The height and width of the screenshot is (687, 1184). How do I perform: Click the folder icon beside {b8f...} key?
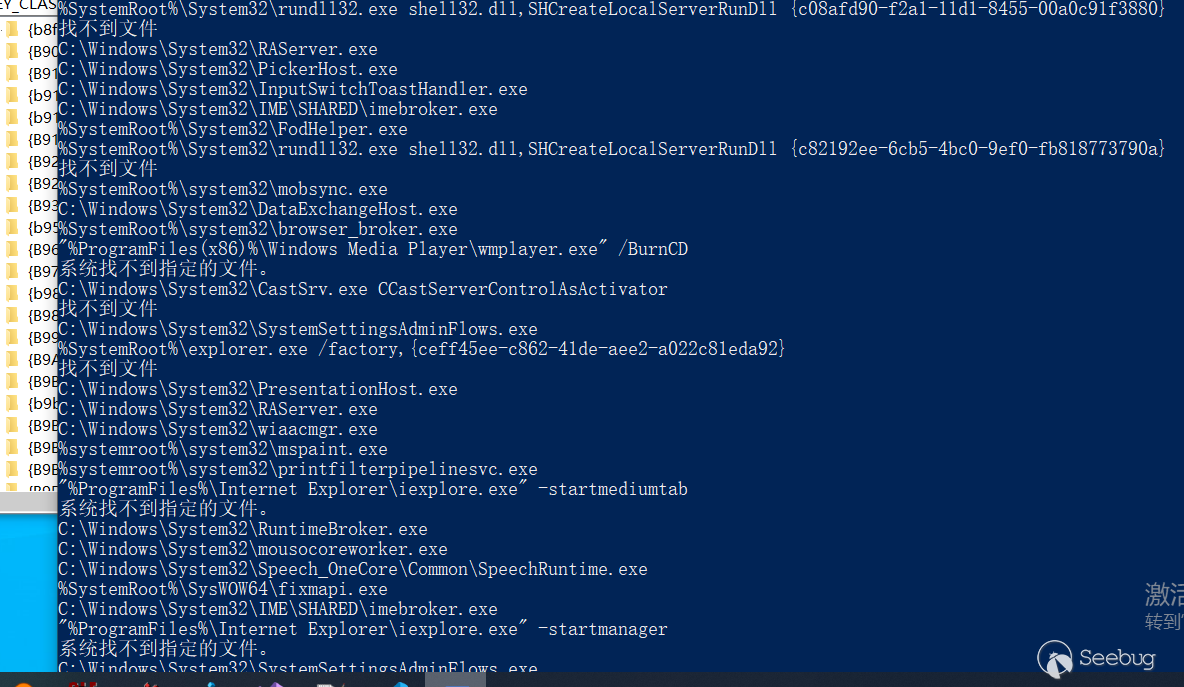pyautogui.click(x=13, y=29)
